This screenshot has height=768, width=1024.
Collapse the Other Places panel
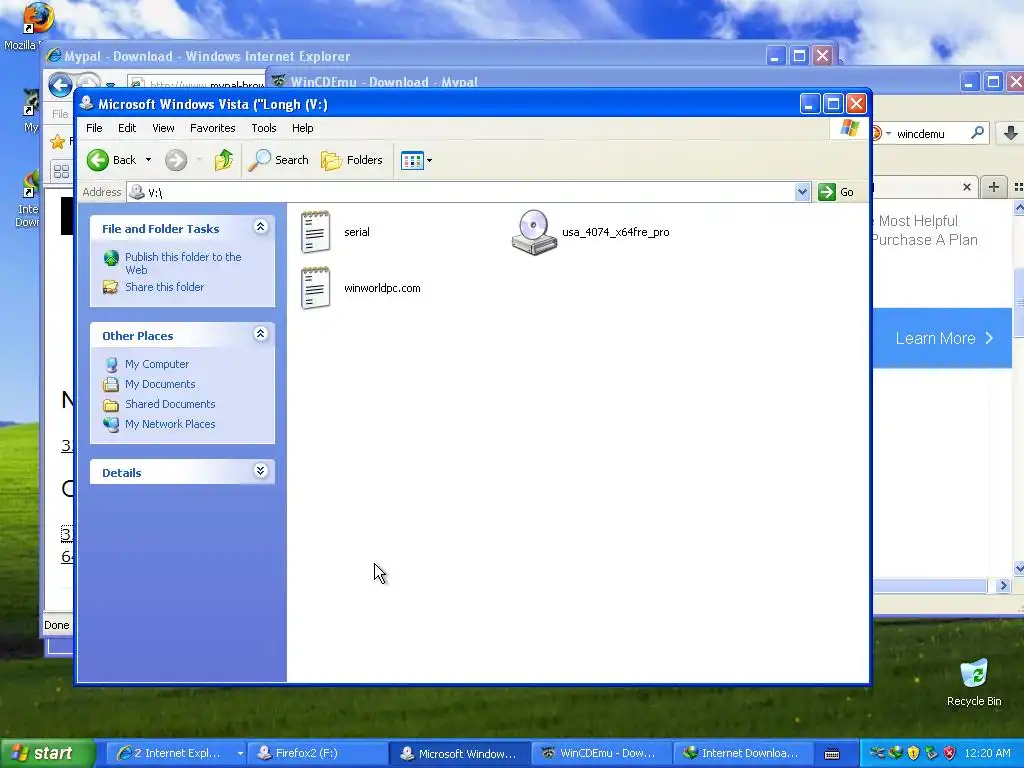260,334
